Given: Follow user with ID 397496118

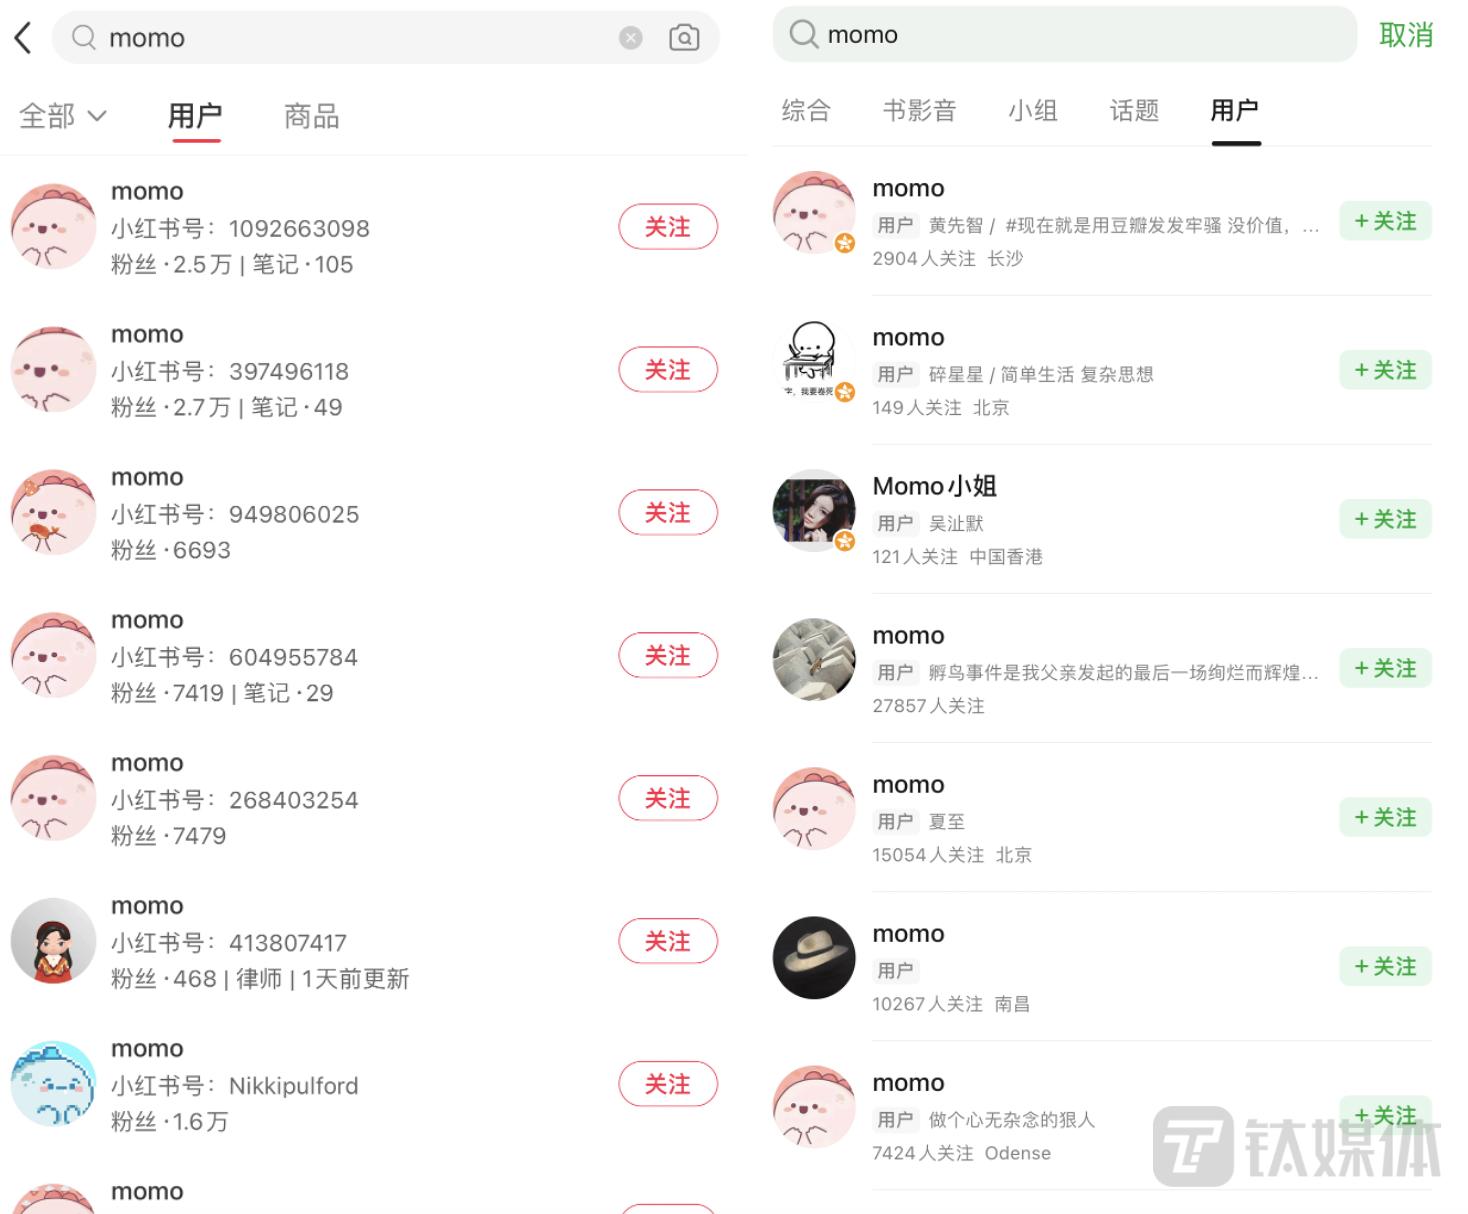Looking at the screenshot, I should tap(668, 370).
